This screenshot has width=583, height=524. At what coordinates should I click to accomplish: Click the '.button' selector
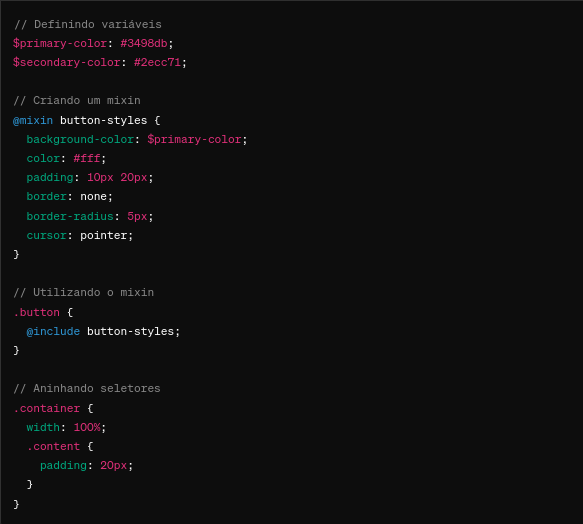click(36, 312)
